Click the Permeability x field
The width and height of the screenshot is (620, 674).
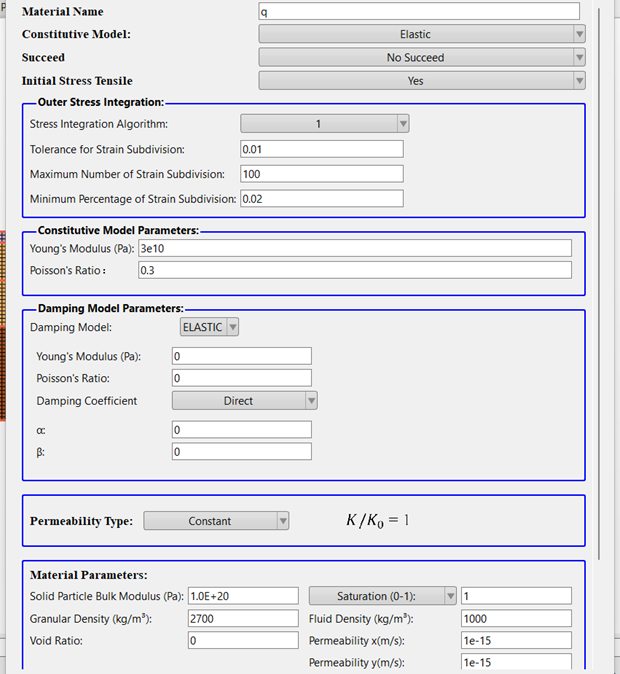coord(516,640)
